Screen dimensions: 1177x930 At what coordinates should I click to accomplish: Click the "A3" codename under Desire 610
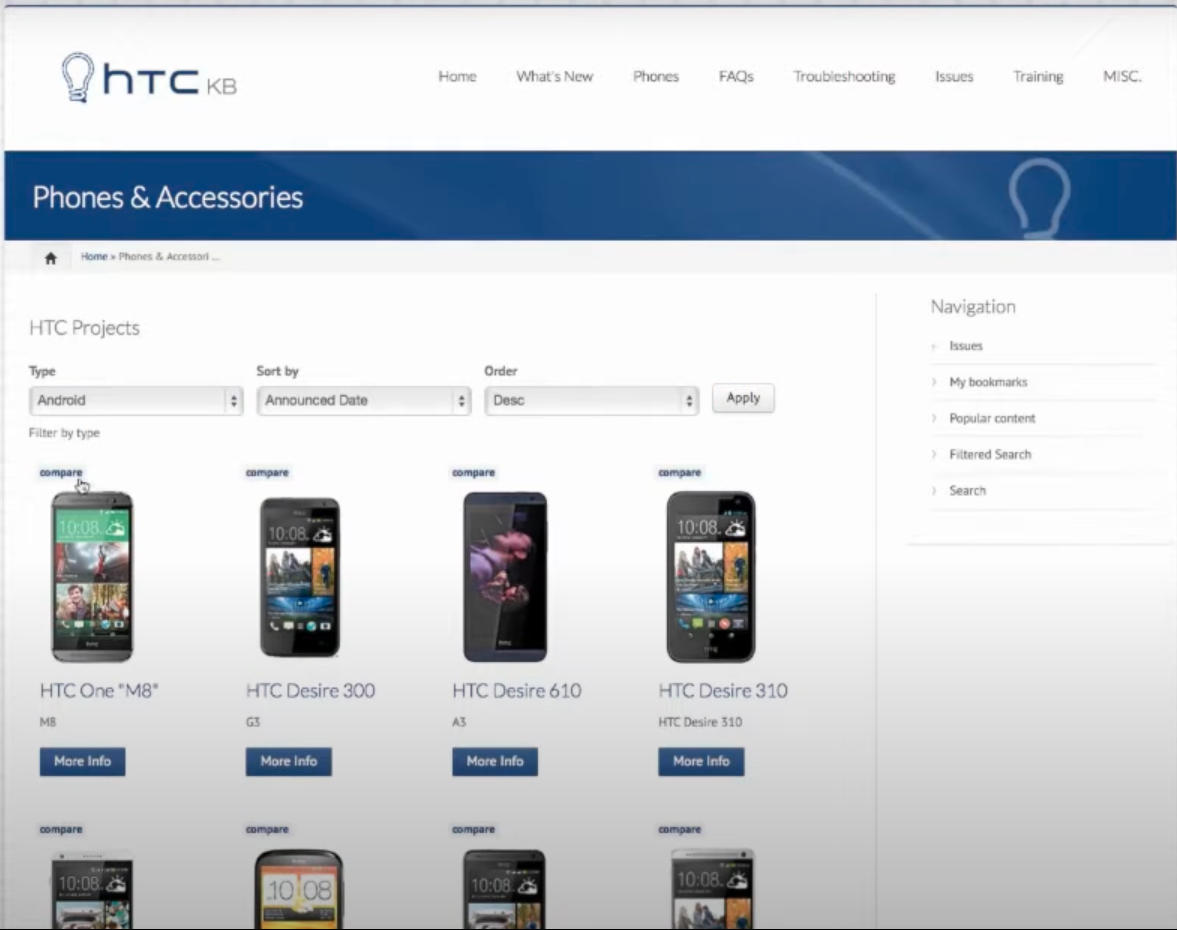[459, 722]
